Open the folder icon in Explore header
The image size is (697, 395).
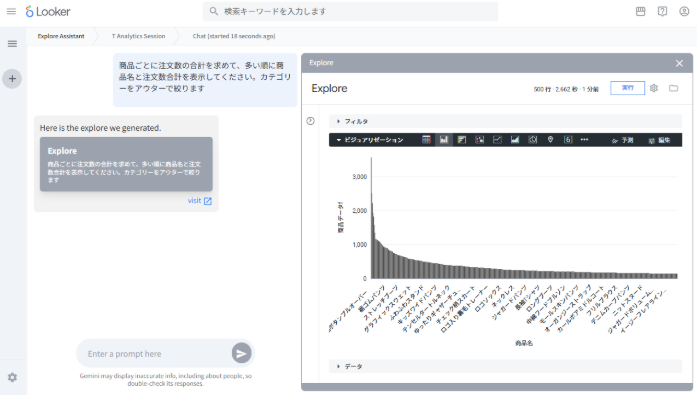tap(673, 88)
